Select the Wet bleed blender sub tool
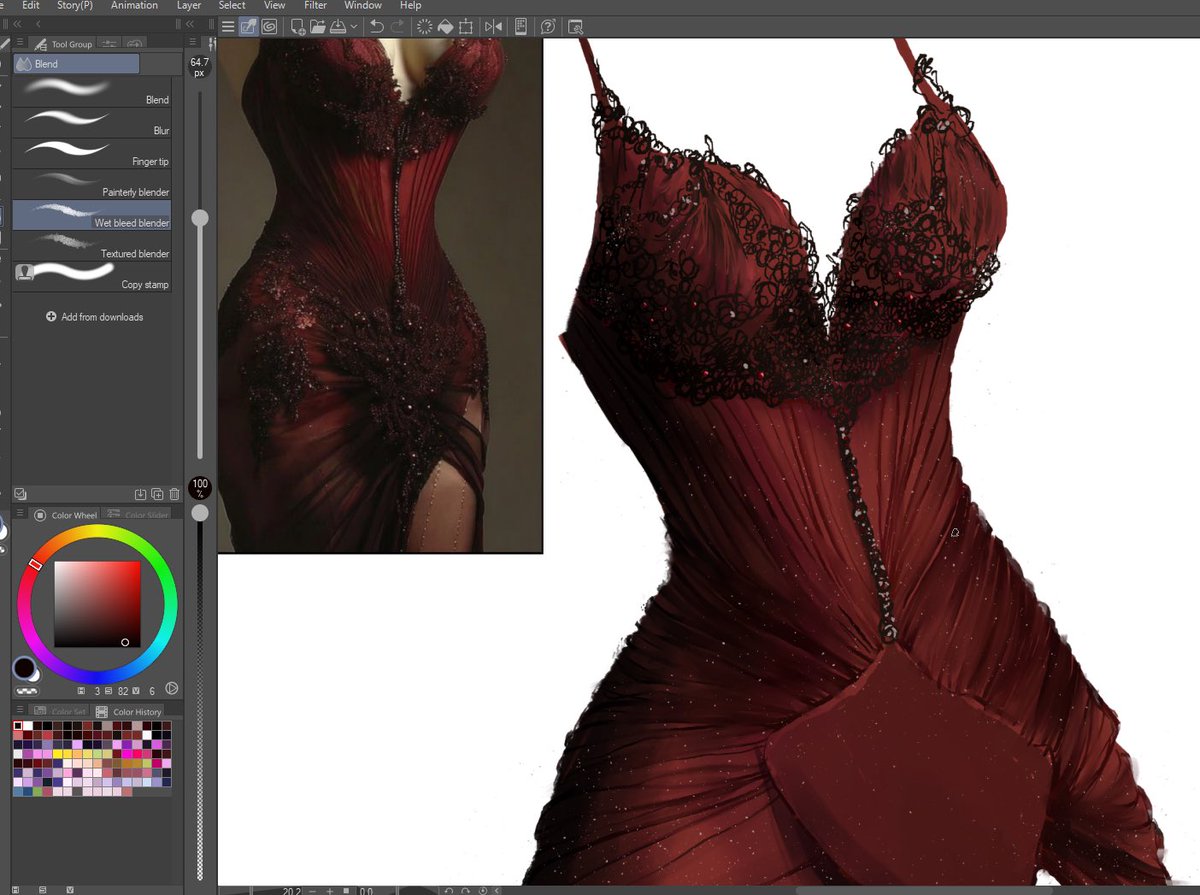Image resolution: width=1200 pixels, height=895 pixels. point(92,216)
